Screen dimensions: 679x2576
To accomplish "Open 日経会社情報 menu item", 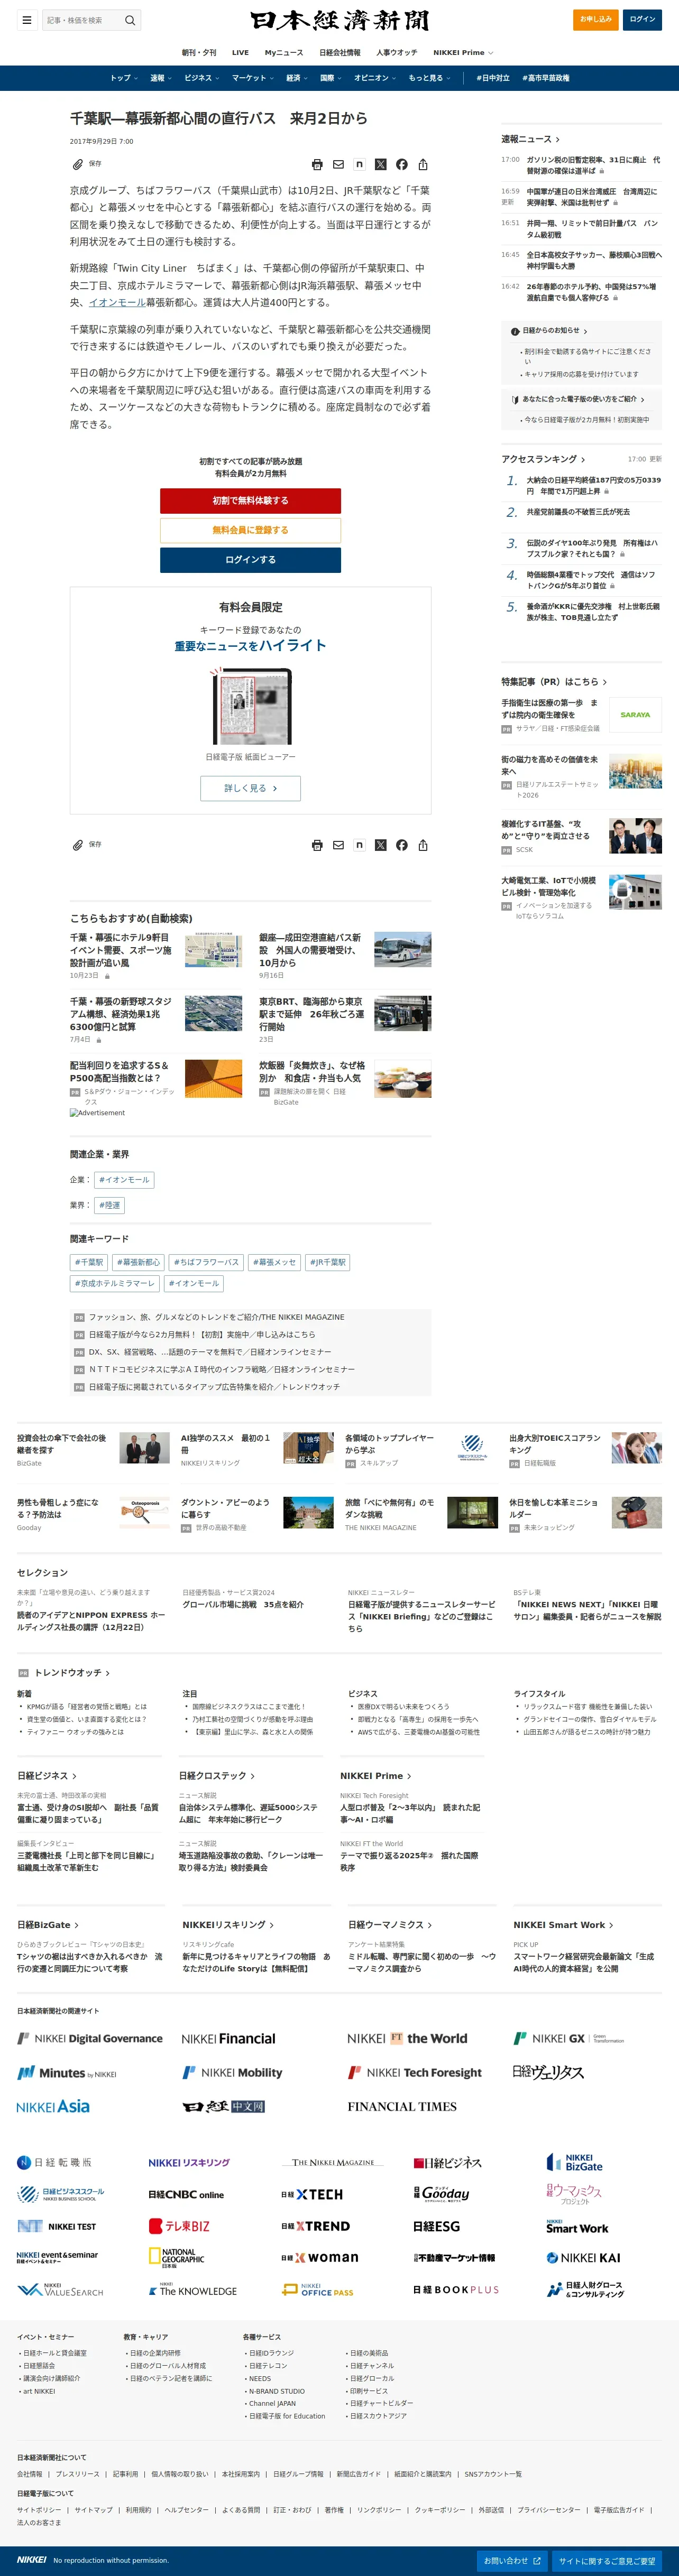I will 340,52.
